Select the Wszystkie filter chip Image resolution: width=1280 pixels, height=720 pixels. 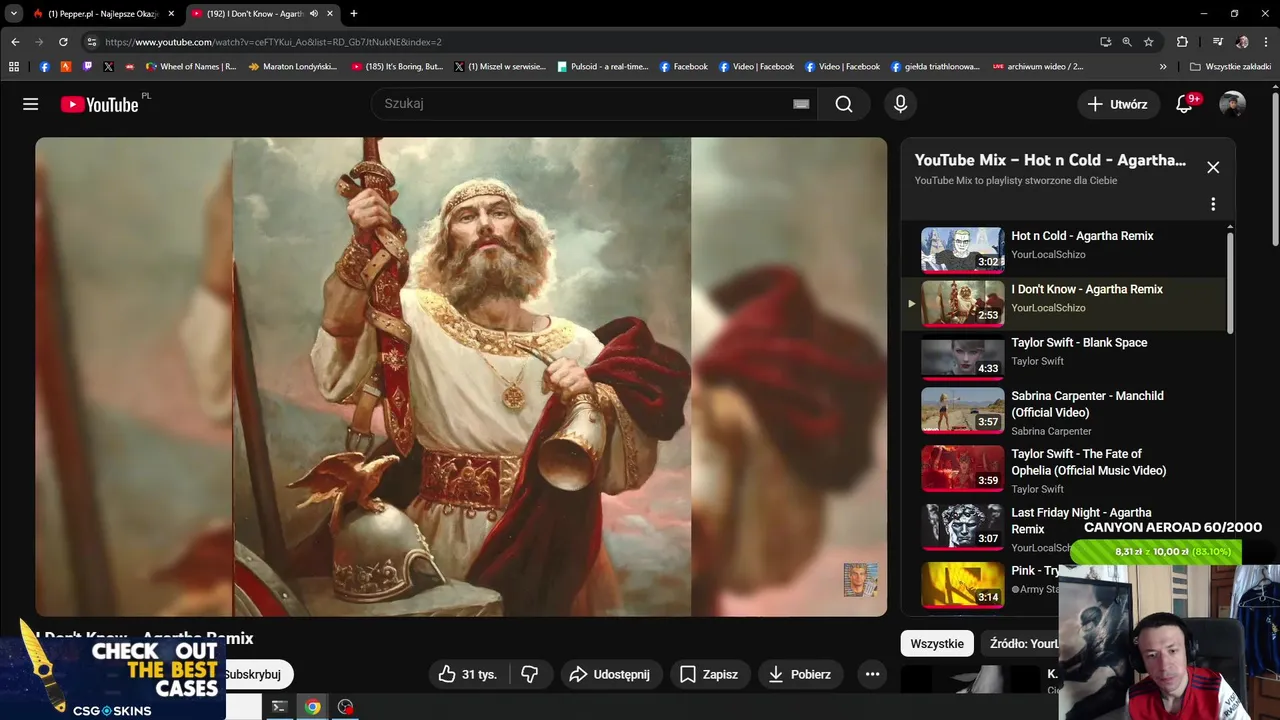pos(937,644)
